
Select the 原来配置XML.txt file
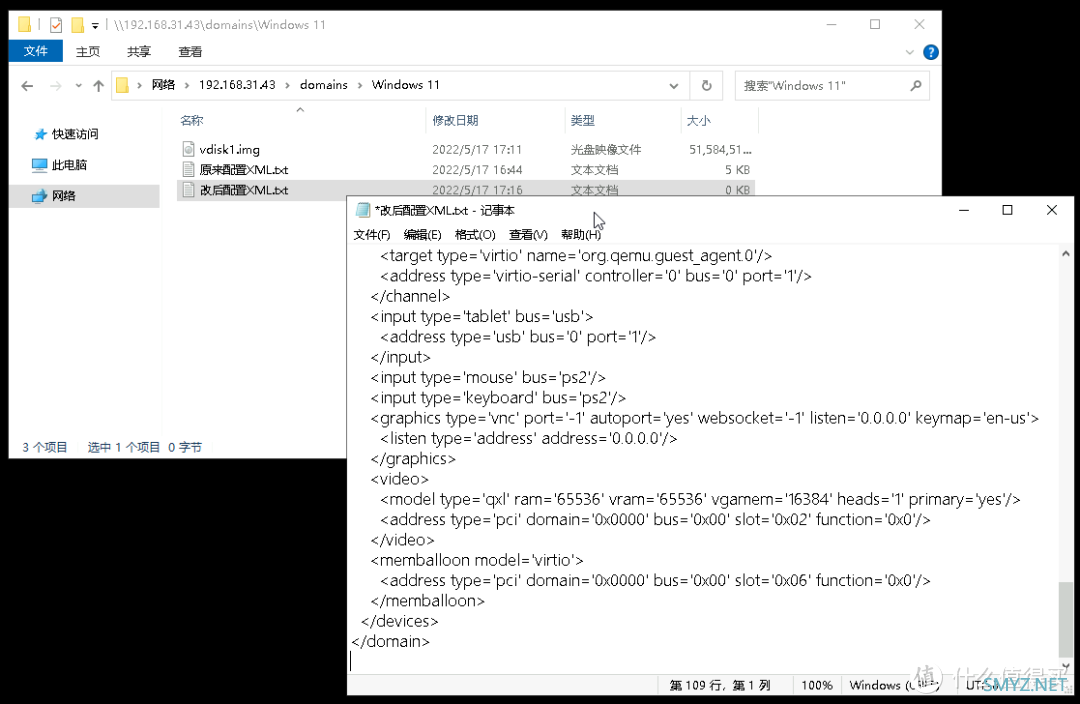pyautogui.click(x=244, y=169)
